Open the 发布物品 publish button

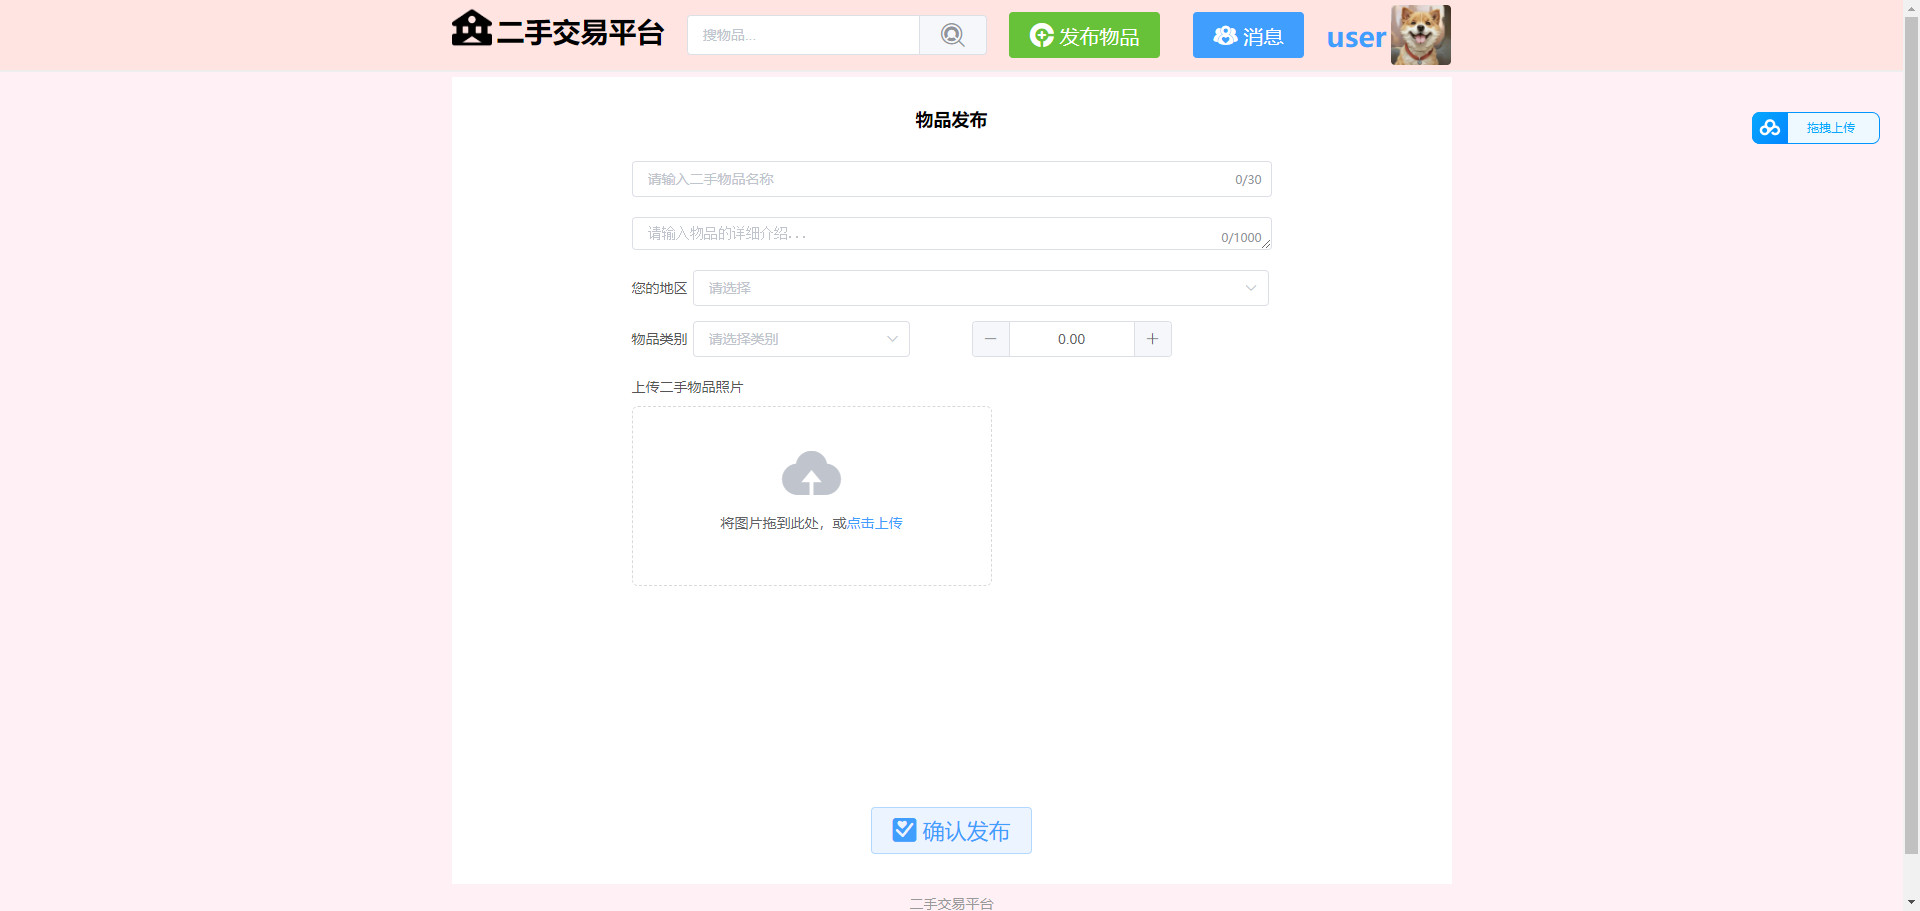point(1084,35)
